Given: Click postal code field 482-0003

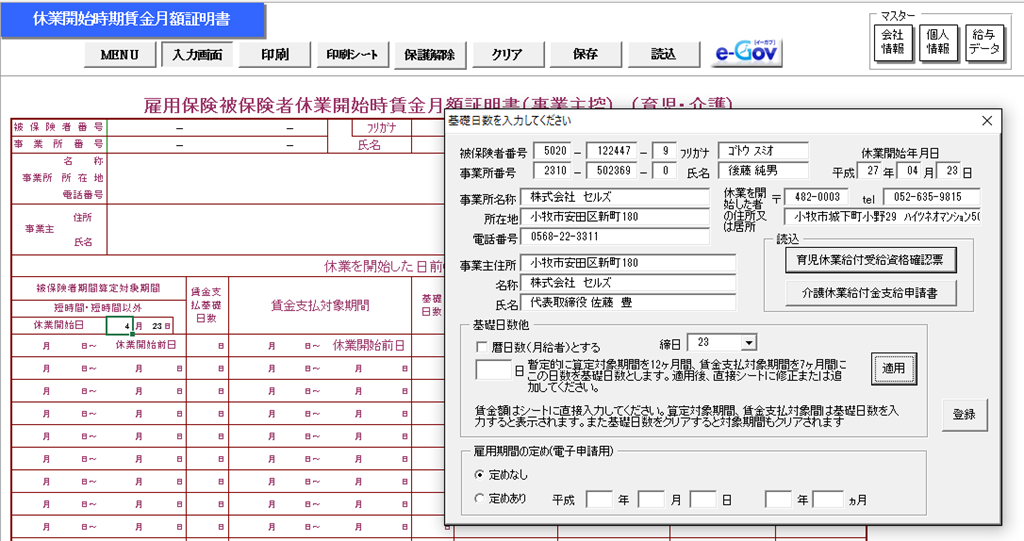Looking at the screenshot, I should pyautogui.click(x=816, y=197).
